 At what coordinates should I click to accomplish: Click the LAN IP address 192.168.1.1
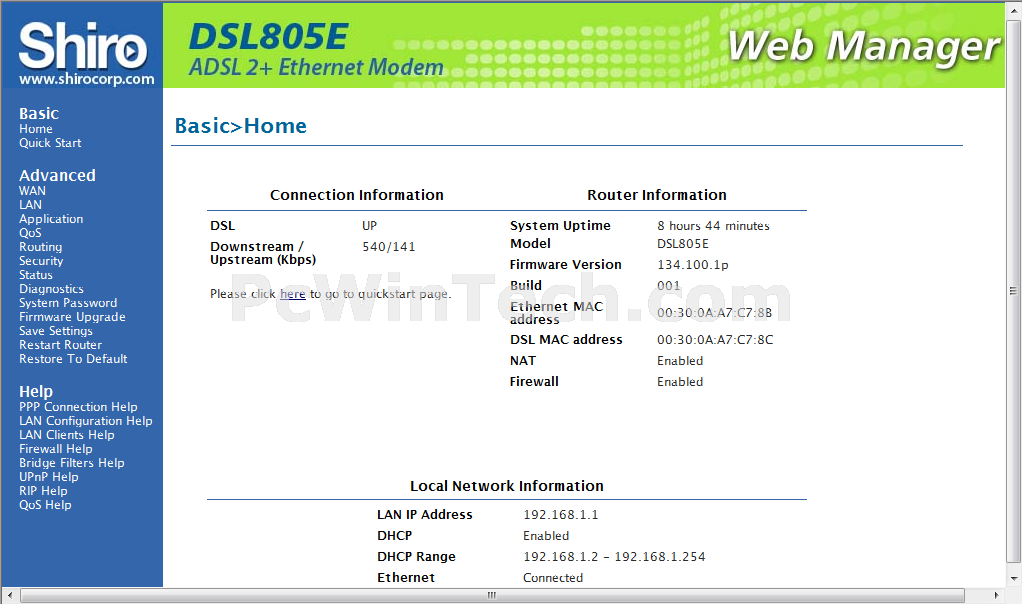[x=561, y=515]
